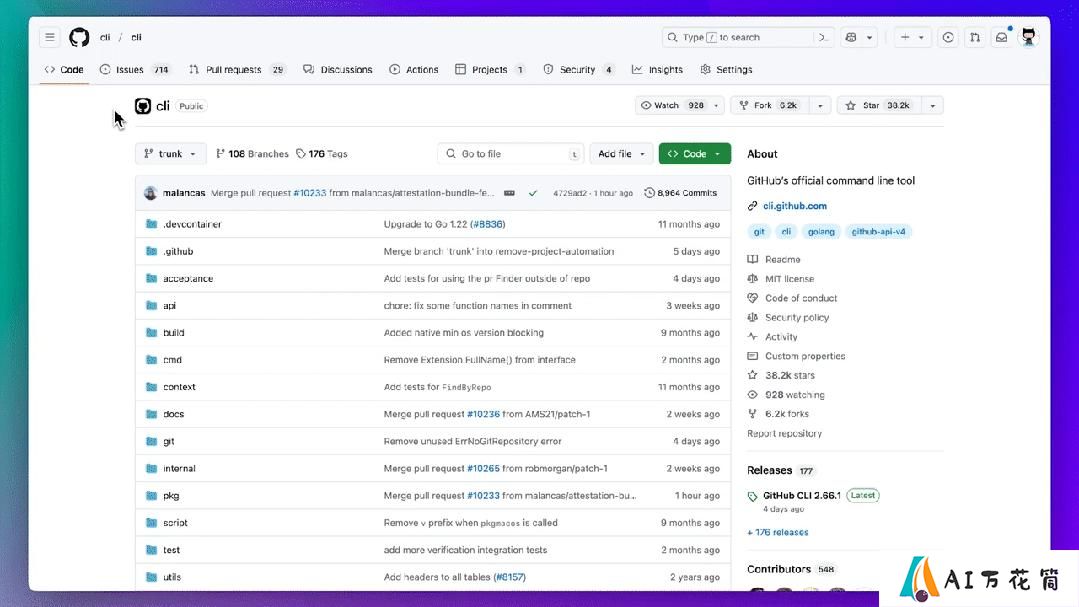Viewport: 1079px width, 607px height.
Task: Click Report repository link
Action: coord(784,434)
